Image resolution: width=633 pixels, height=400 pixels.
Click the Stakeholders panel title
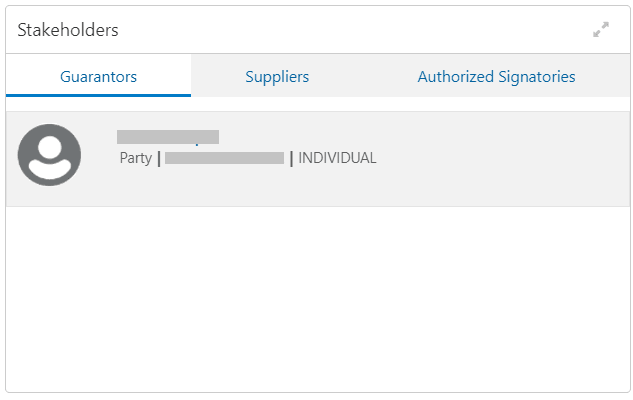point(68,30)
